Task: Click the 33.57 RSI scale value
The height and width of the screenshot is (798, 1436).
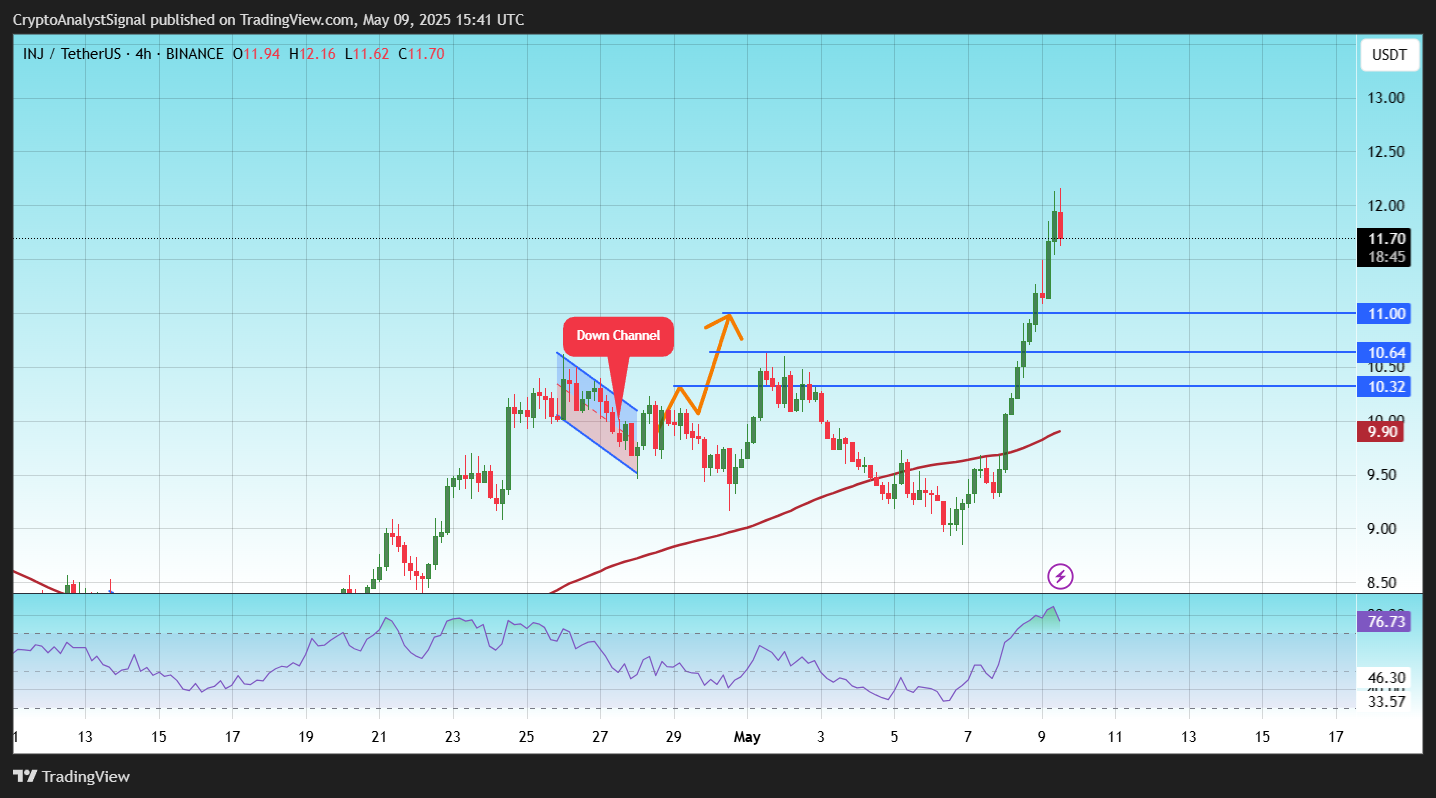Action: click(x=1388, y=701)
